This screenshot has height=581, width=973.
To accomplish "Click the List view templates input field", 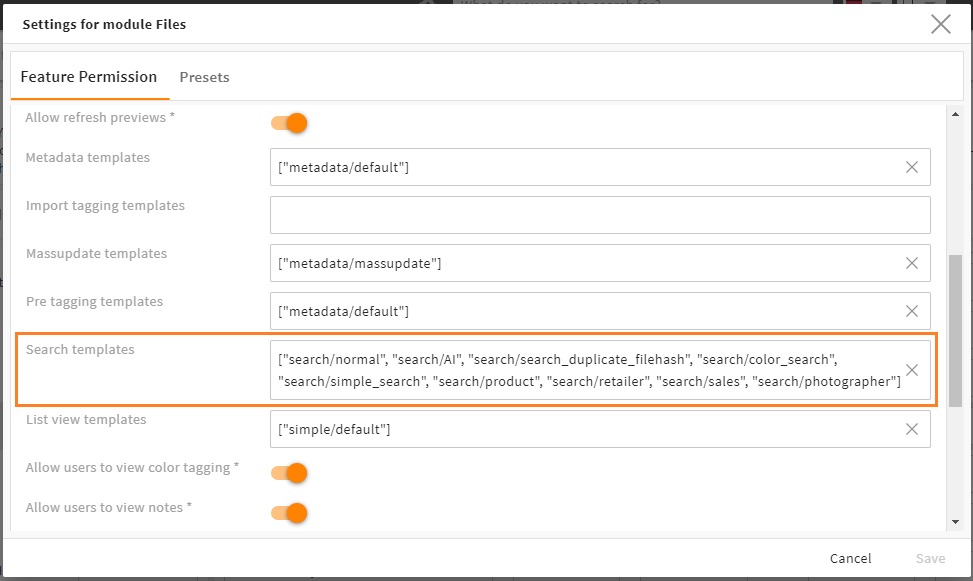I will 600,429.
